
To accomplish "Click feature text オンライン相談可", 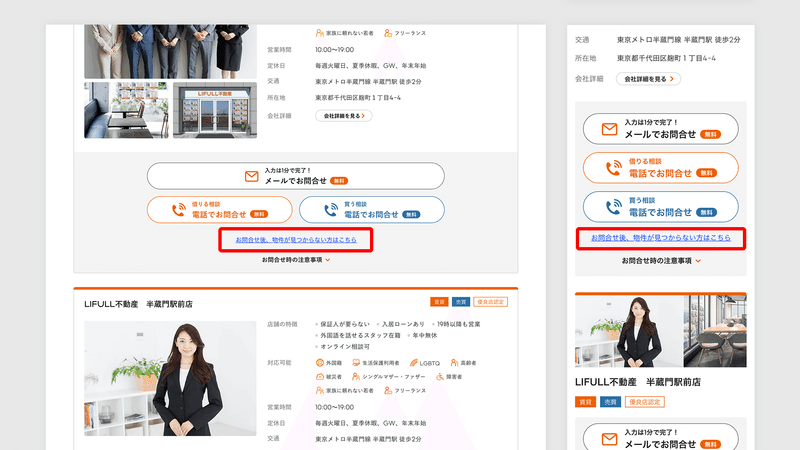I will pos(345,346).
